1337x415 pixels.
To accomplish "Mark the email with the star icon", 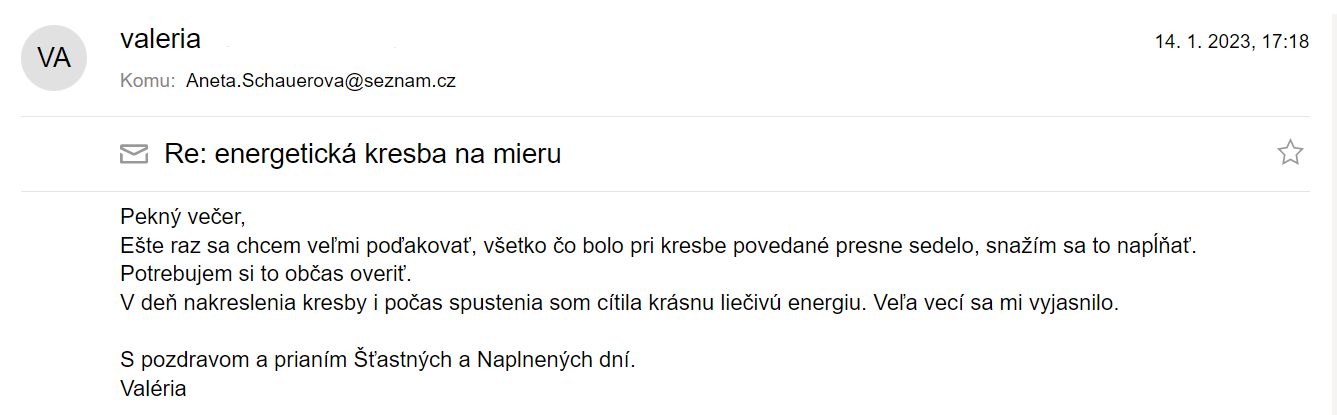I will (x=1291, y=153).
